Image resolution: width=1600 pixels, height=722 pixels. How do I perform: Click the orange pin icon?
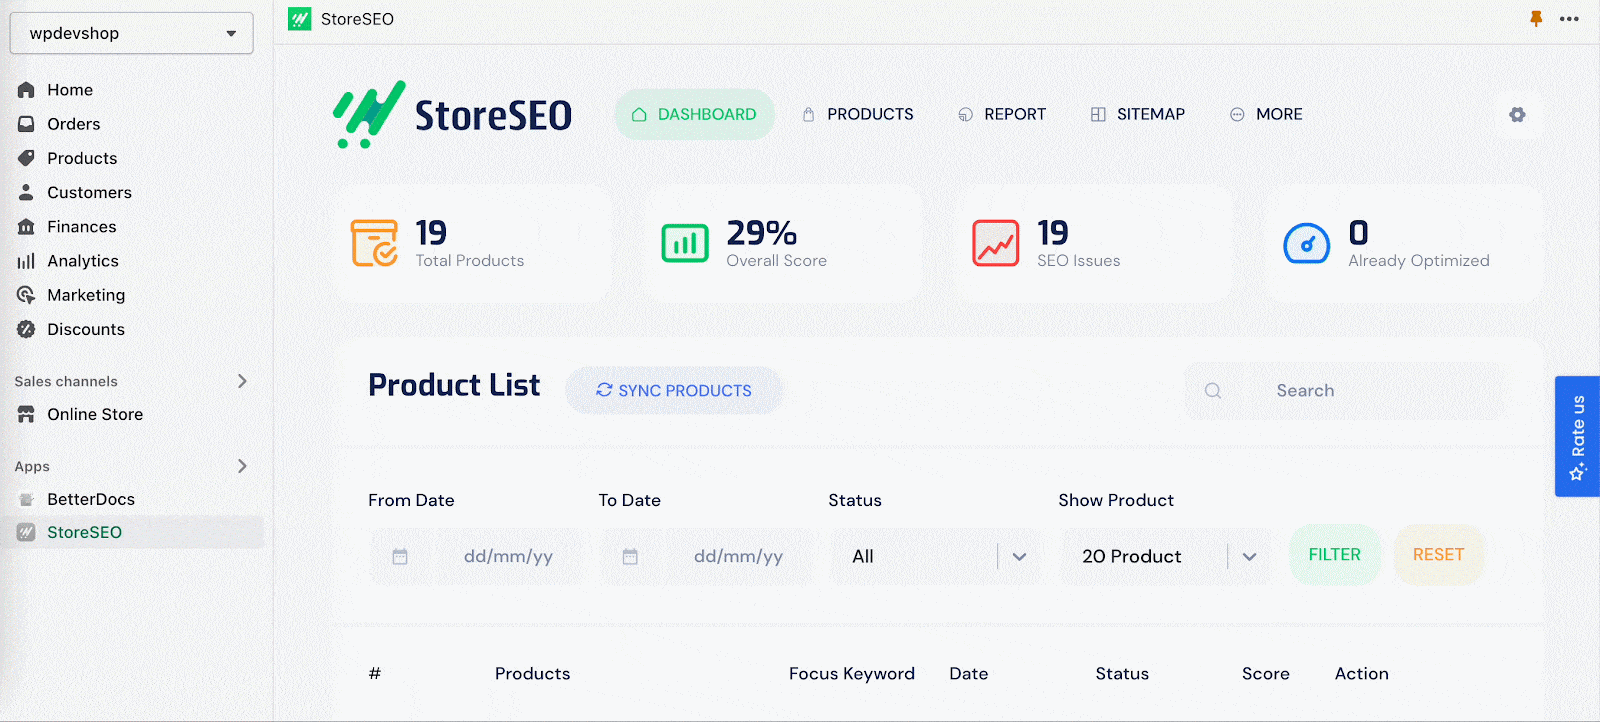pyautogui.click(x=1536, y=19)
